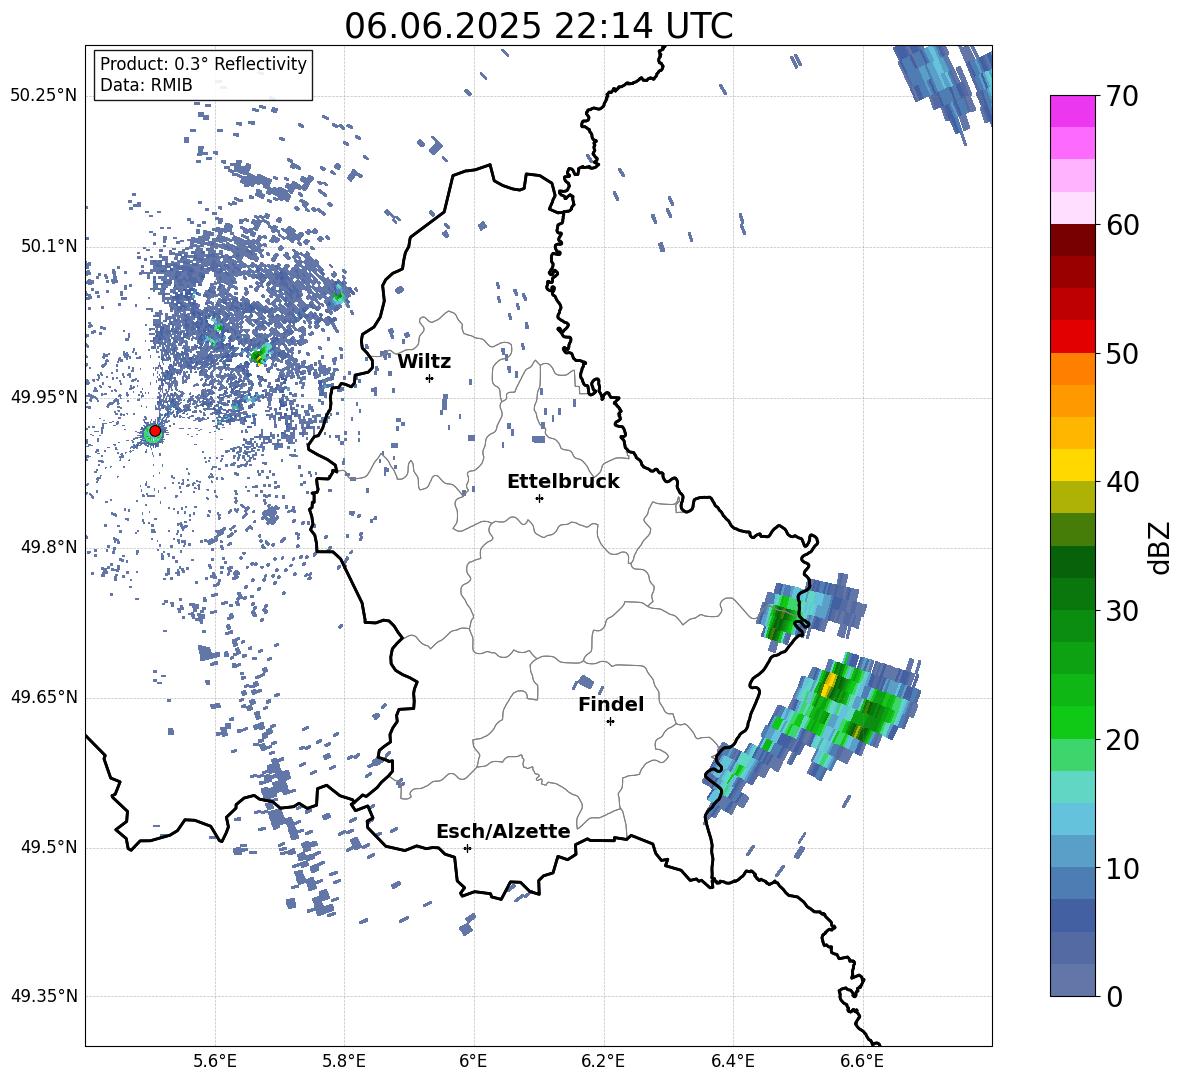Viewport: 1184px width, 1081px height.
Task: Click the 6.2°E longitude label
Action: click(603, 1061)
